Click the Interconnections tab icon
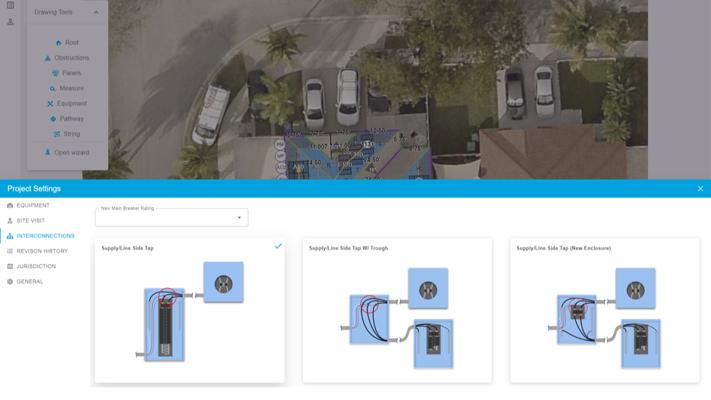 (x=10, y=236)
